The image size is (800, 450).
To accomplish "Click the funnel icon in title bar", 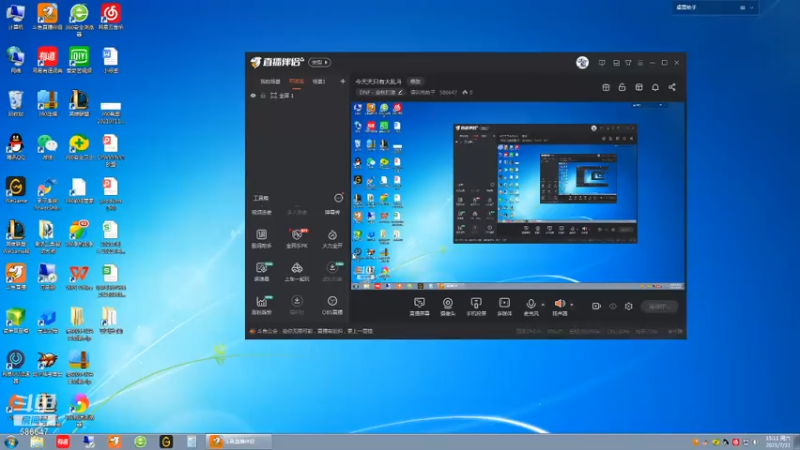I will pos(628,63).
